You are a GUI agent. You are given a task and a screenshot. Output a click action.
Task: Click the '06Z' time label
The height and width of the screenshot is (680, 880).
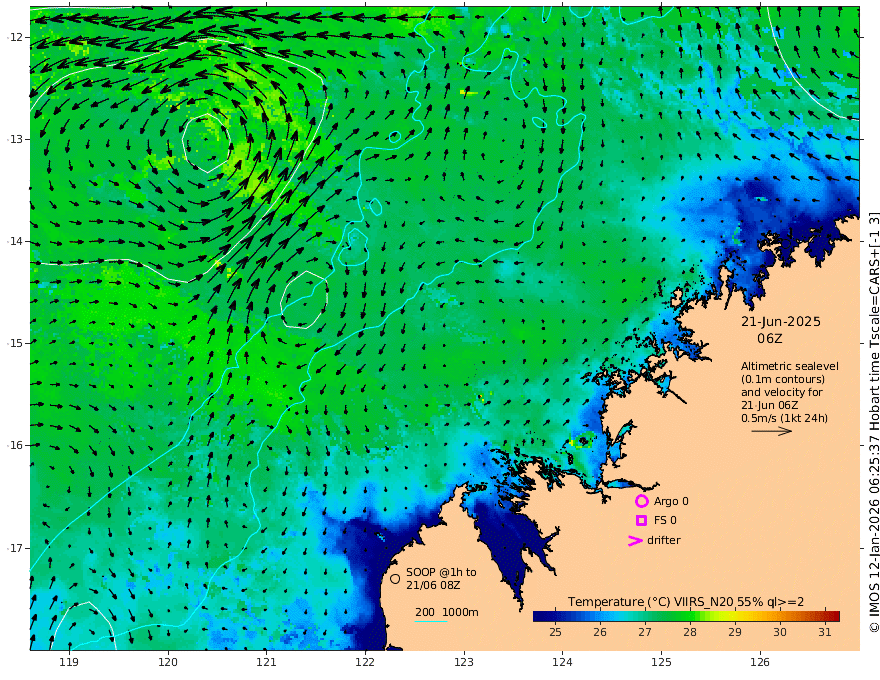(769, 339)
